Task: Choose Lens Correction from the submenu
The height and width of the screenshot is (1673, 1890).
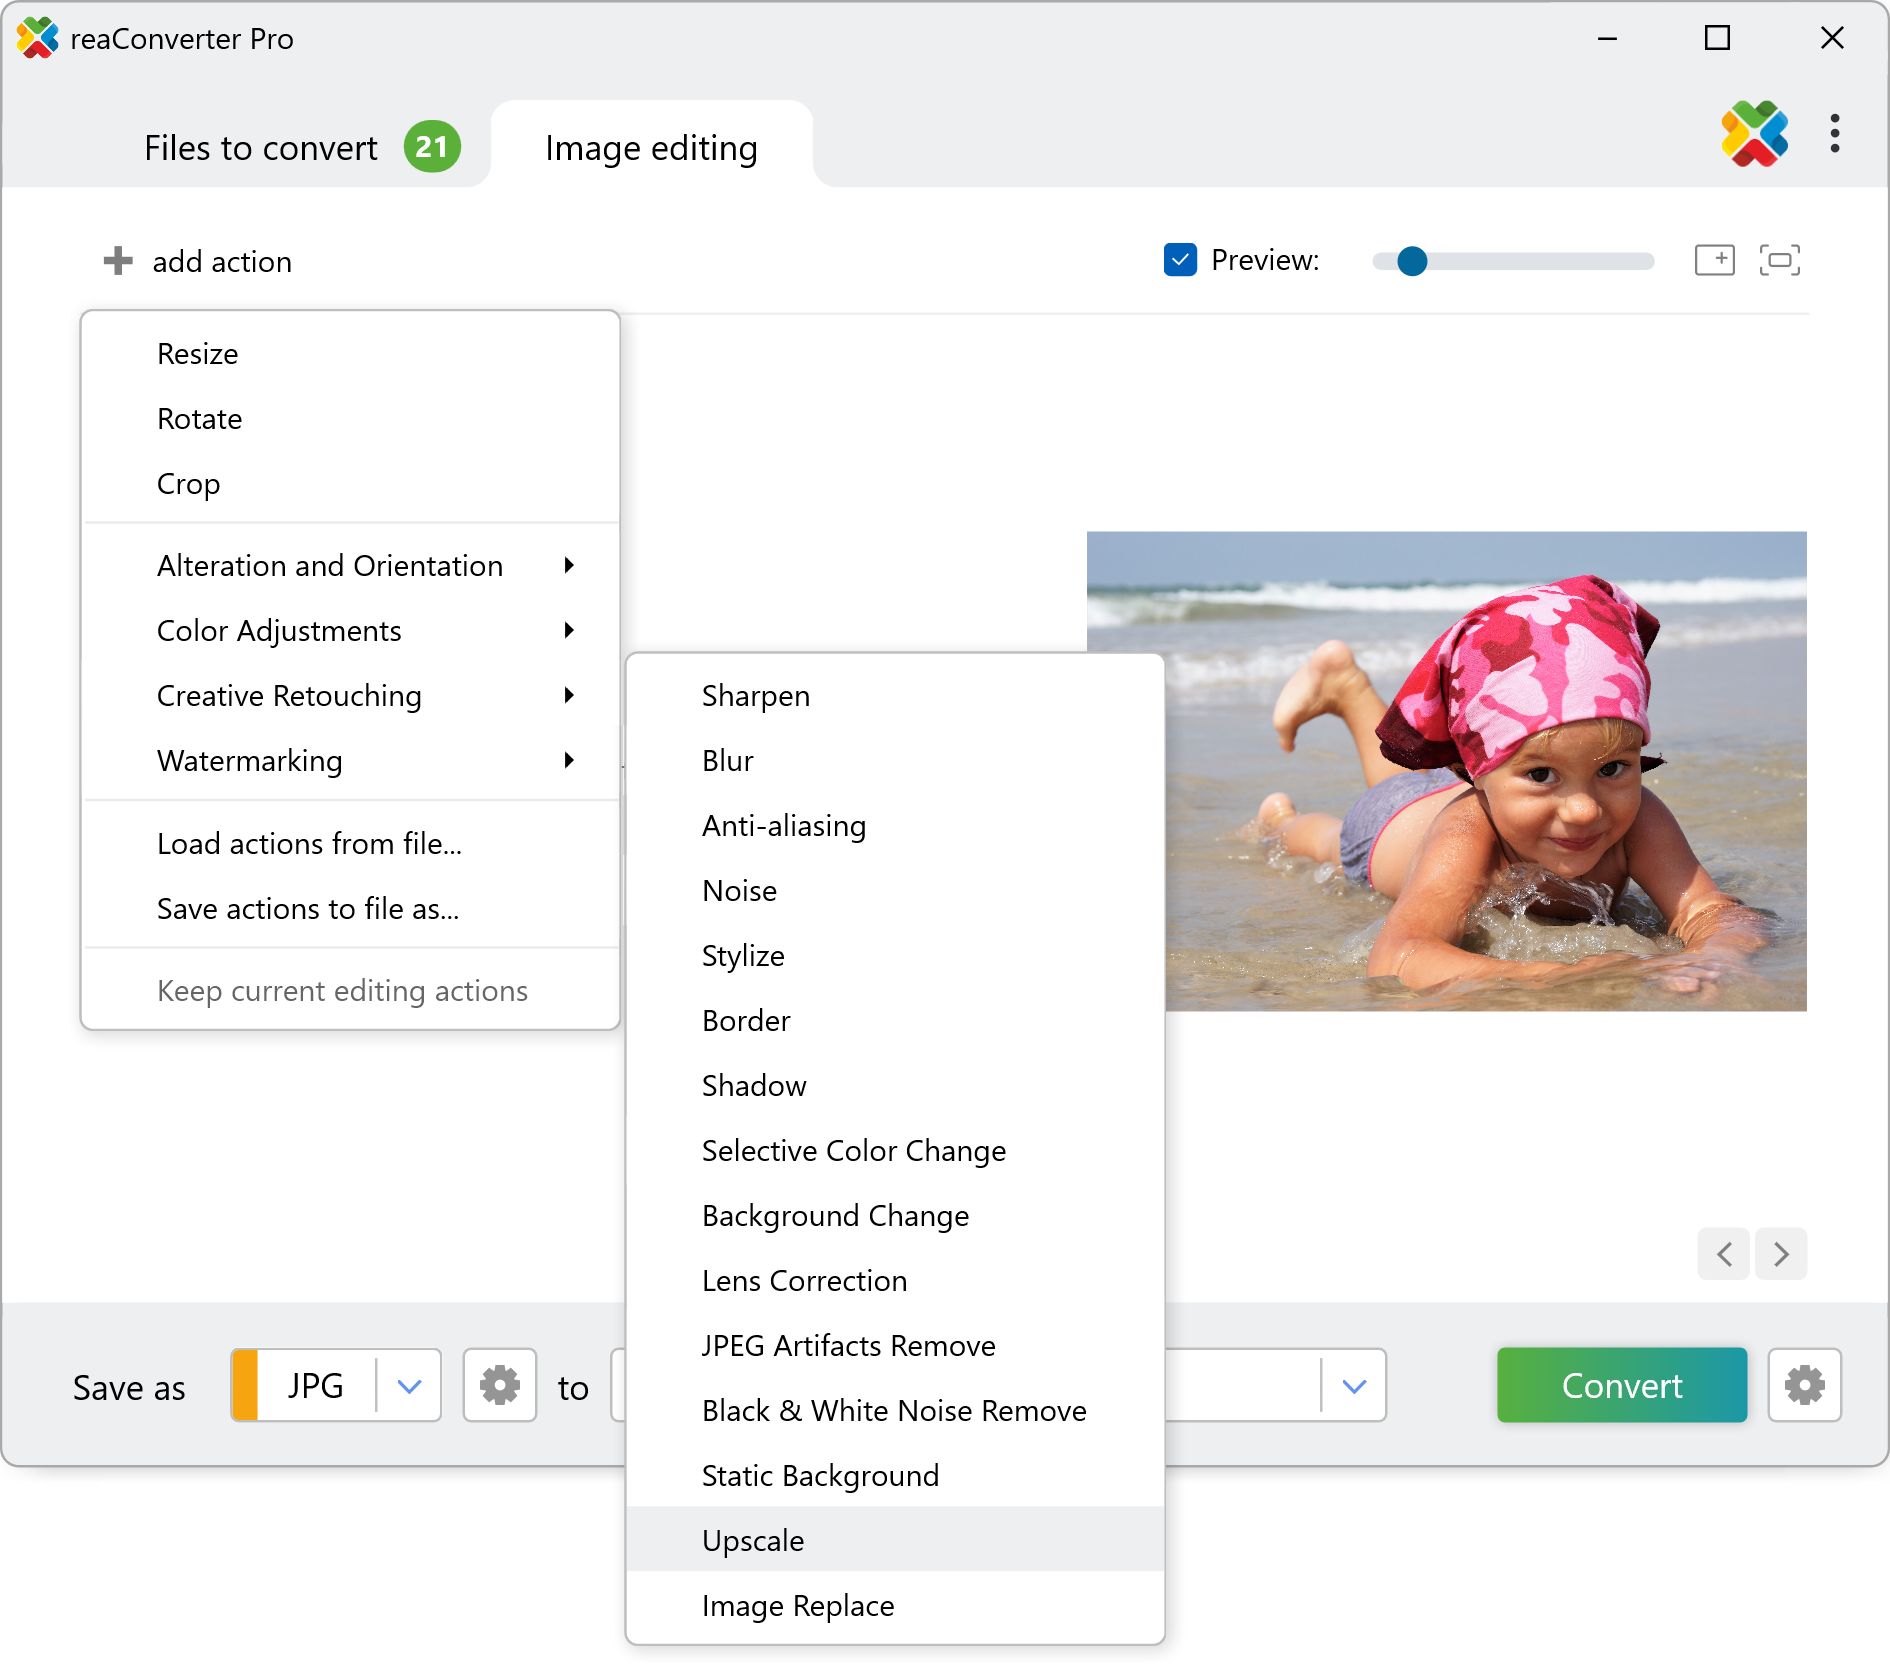Action: pos(804,1281)
